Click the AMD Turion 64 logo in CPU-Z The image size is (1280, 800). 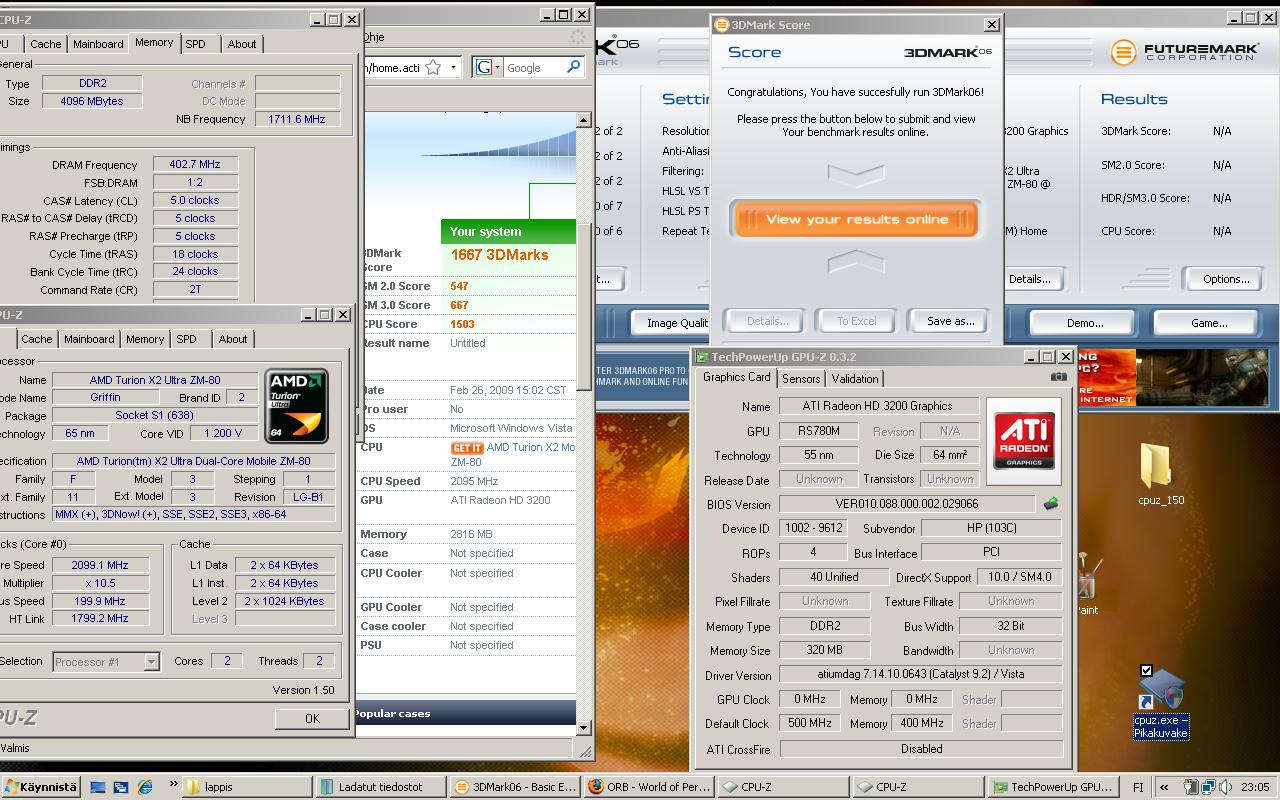[x=296, y=406]
